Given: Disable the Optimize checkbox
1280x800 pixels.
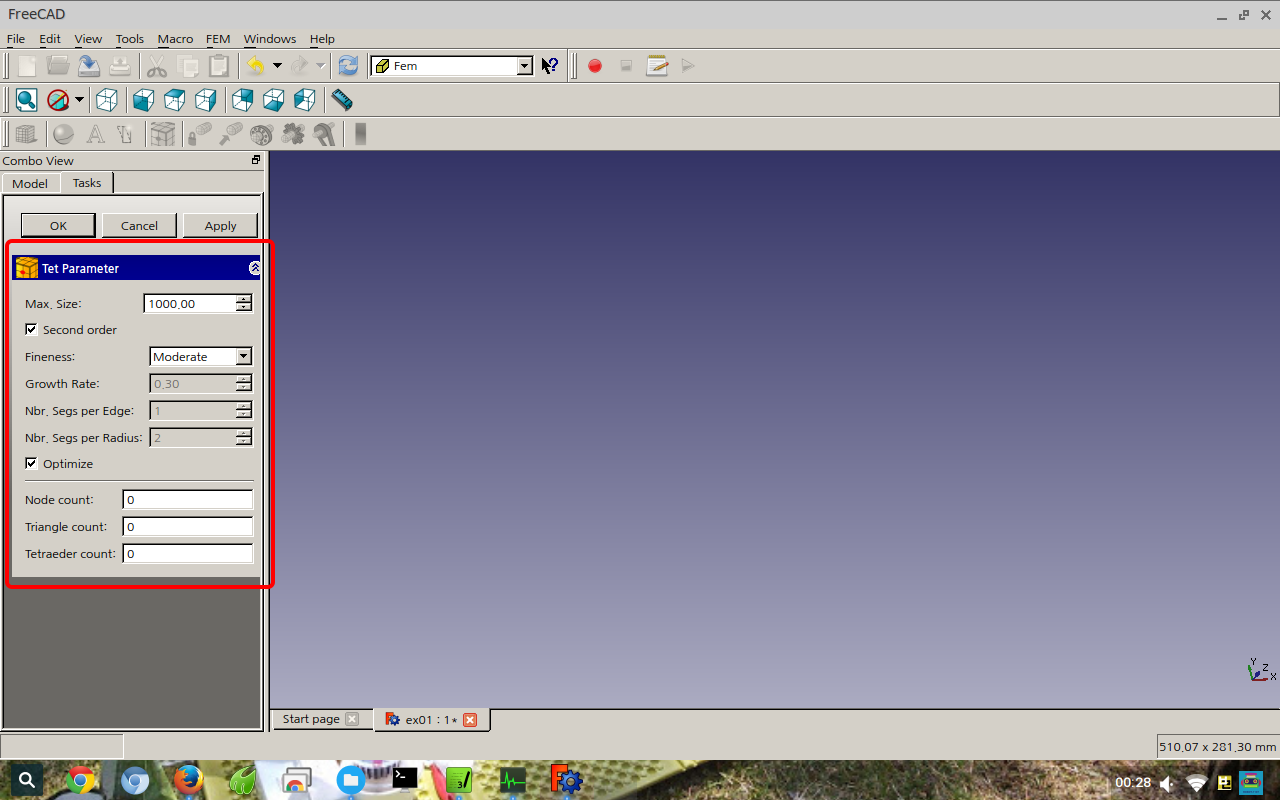Looking at the screenshot, I should pyautogui.click(x=31, y=463).
